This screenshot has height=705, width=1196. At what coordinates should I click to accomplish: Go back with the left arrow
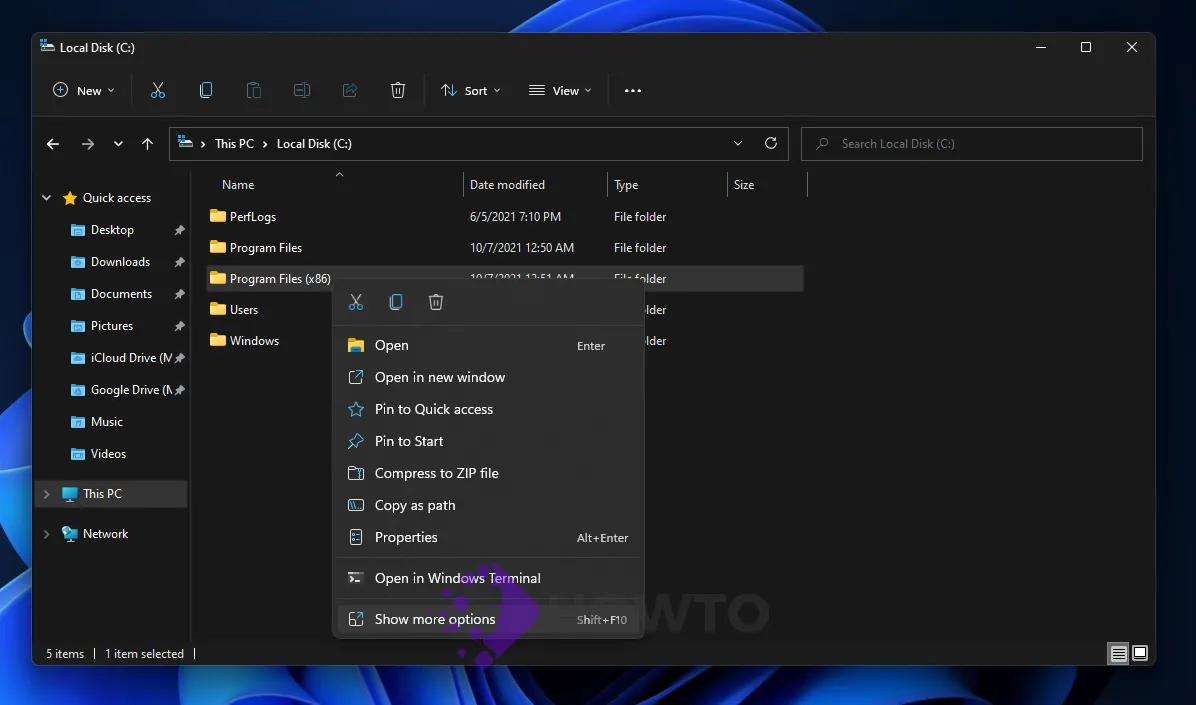coord(53,143)
